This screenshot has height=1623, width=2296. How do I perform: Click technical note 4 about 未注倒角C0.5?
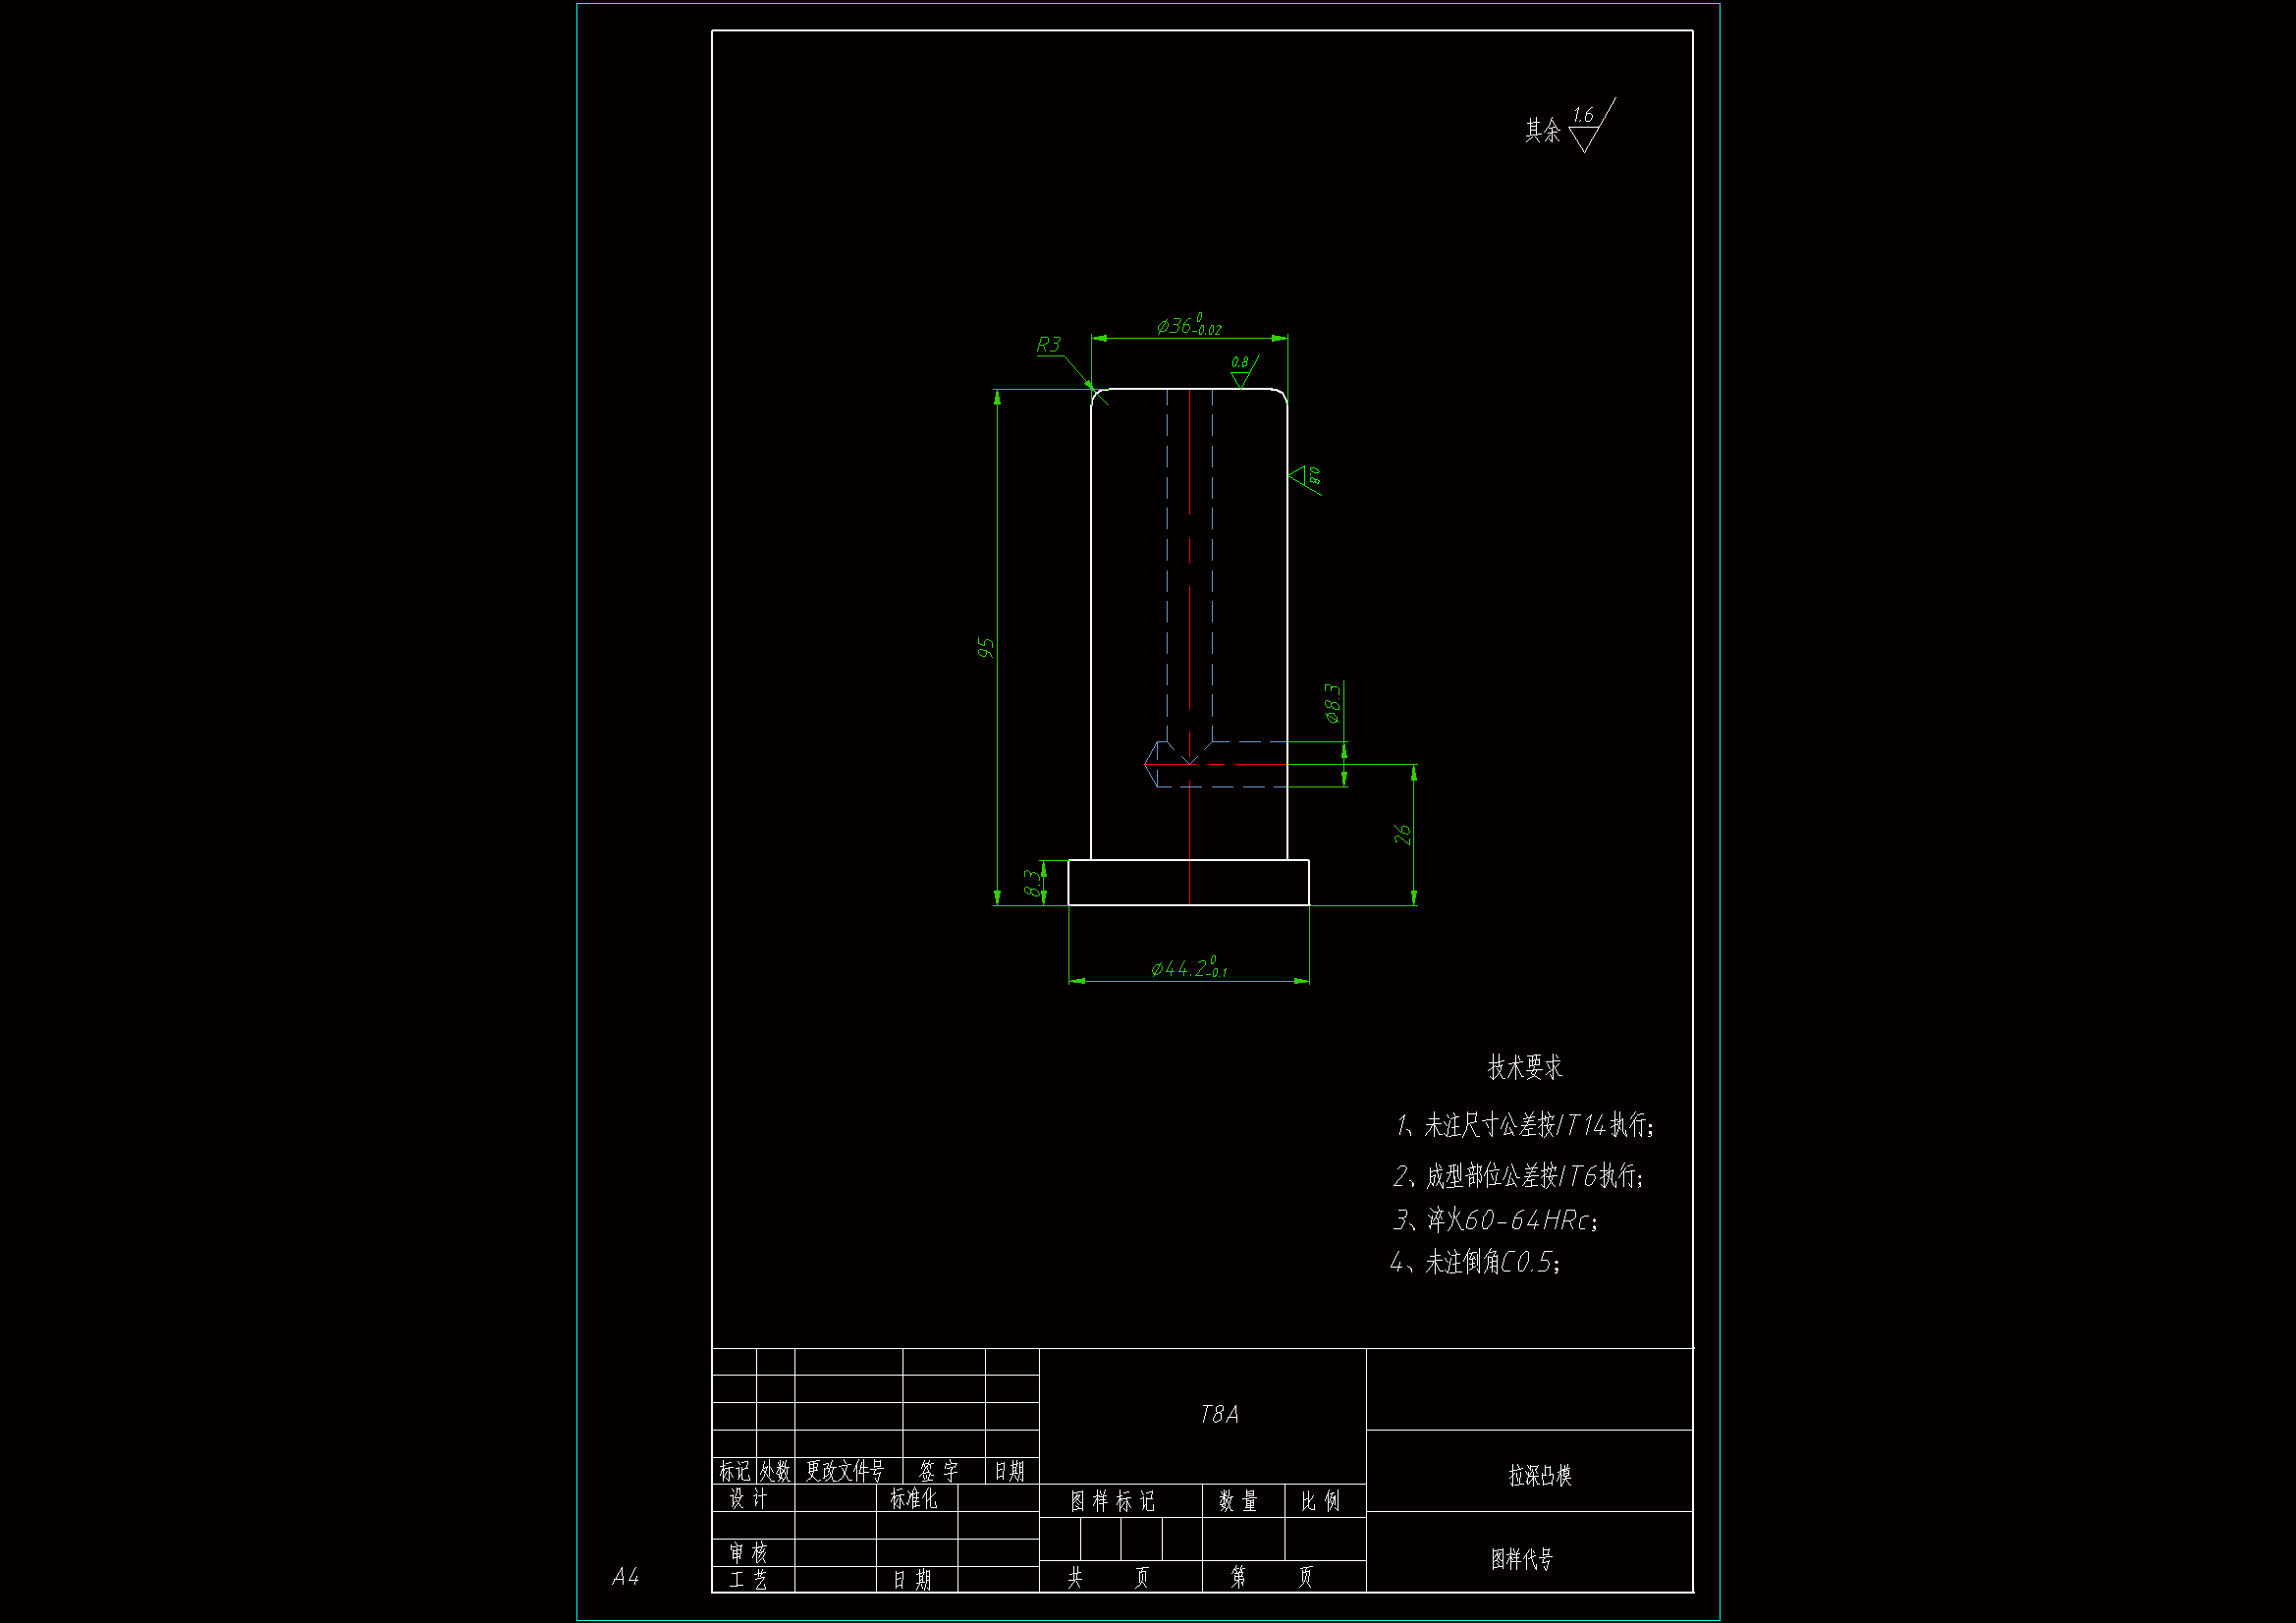coord(1475,1262)
